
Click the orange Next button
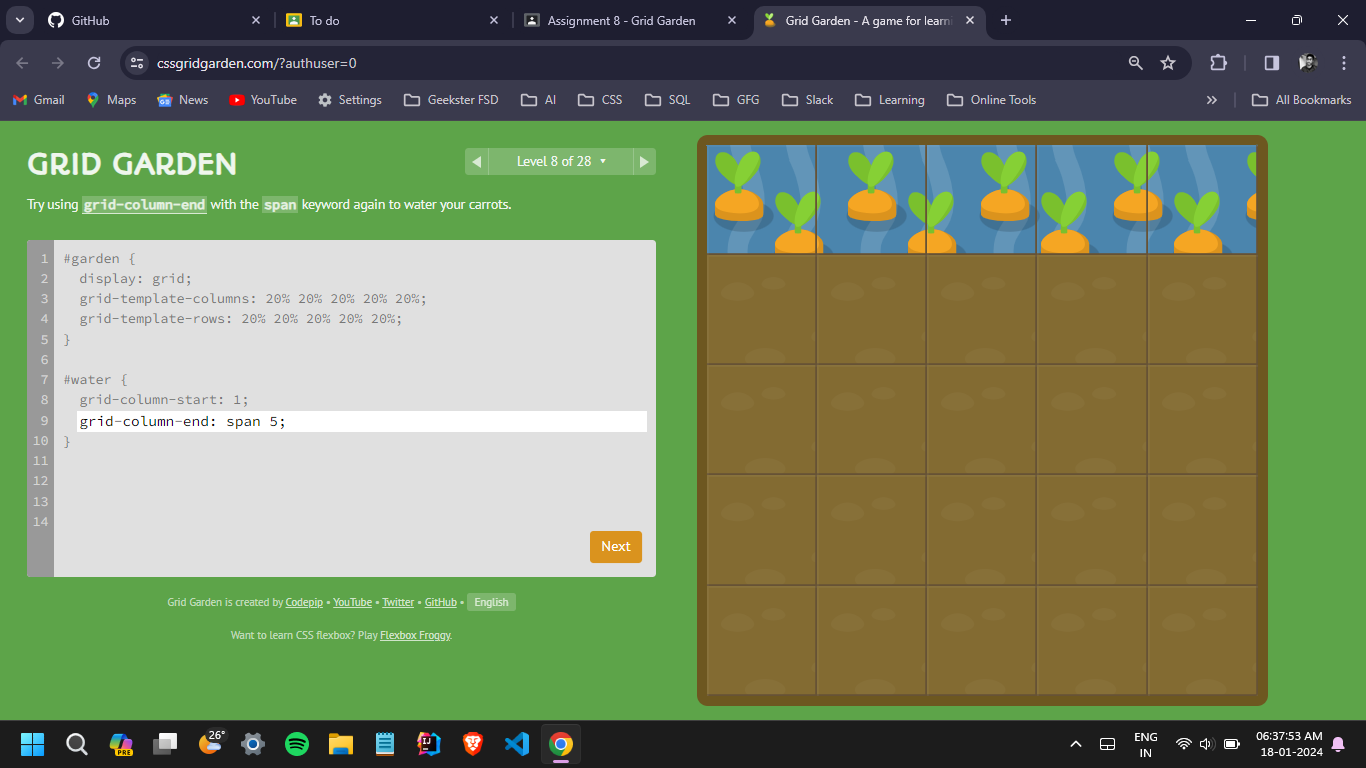(615, 547)
